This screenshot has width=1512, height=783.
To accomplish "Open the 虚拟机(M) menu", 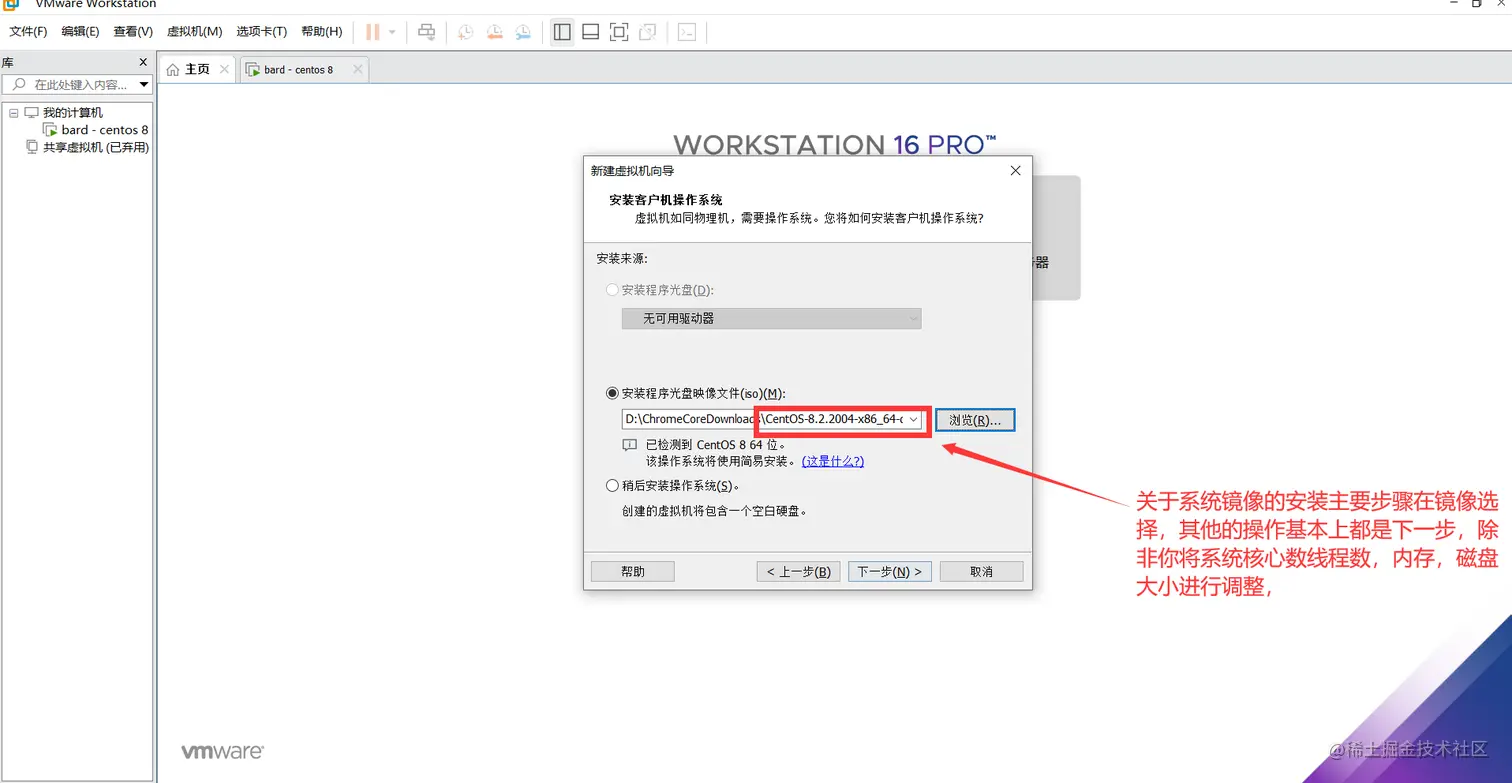I will click(x=194, y=32).
